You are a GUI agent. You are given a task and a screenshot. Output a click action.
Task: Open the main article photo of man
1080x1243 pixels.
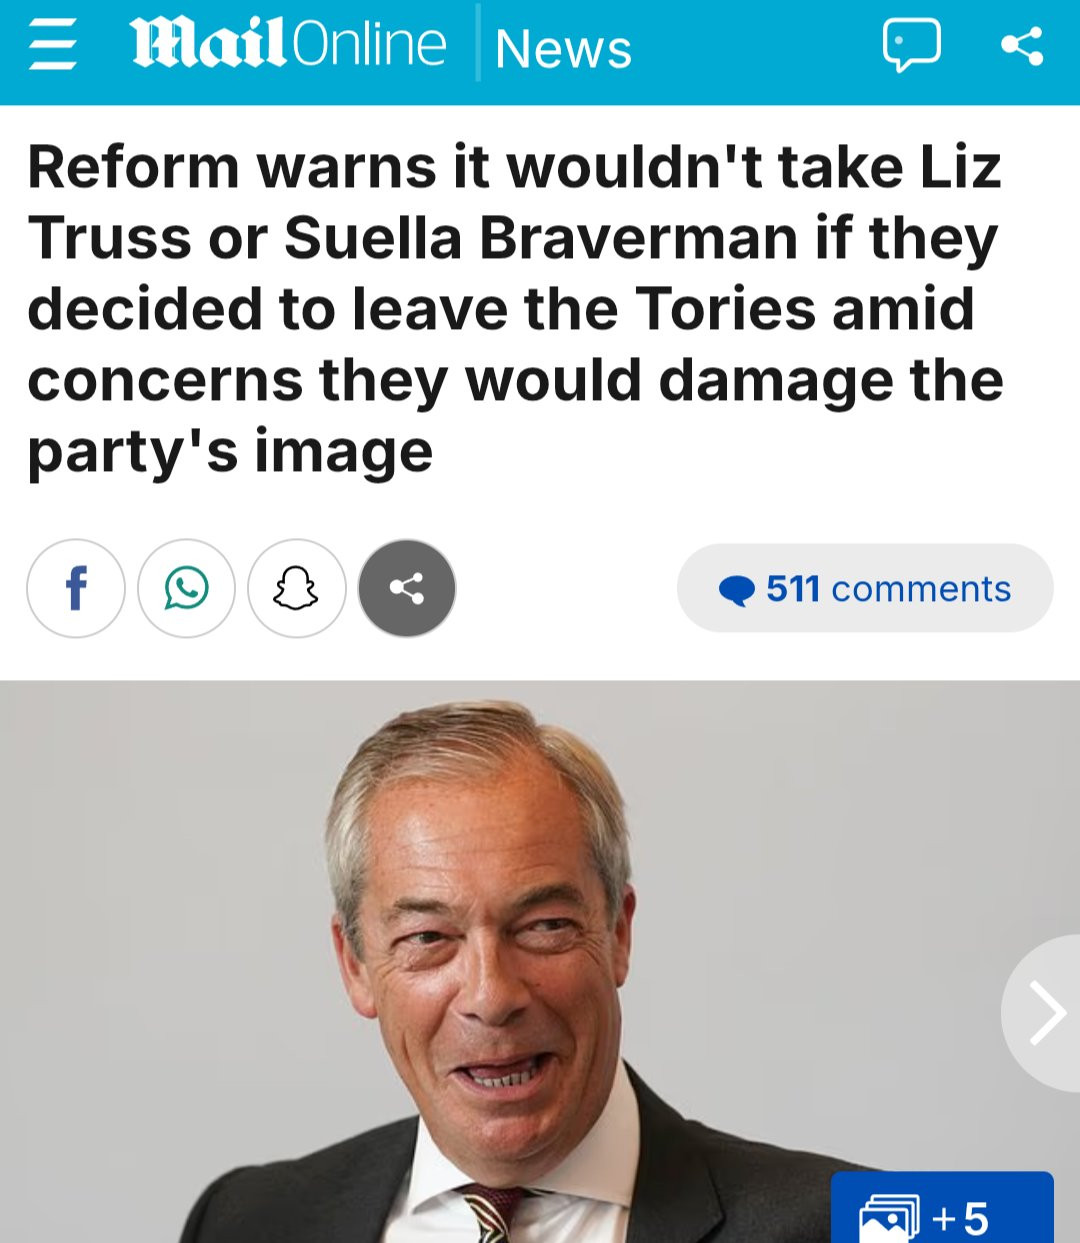click(540, 962)
